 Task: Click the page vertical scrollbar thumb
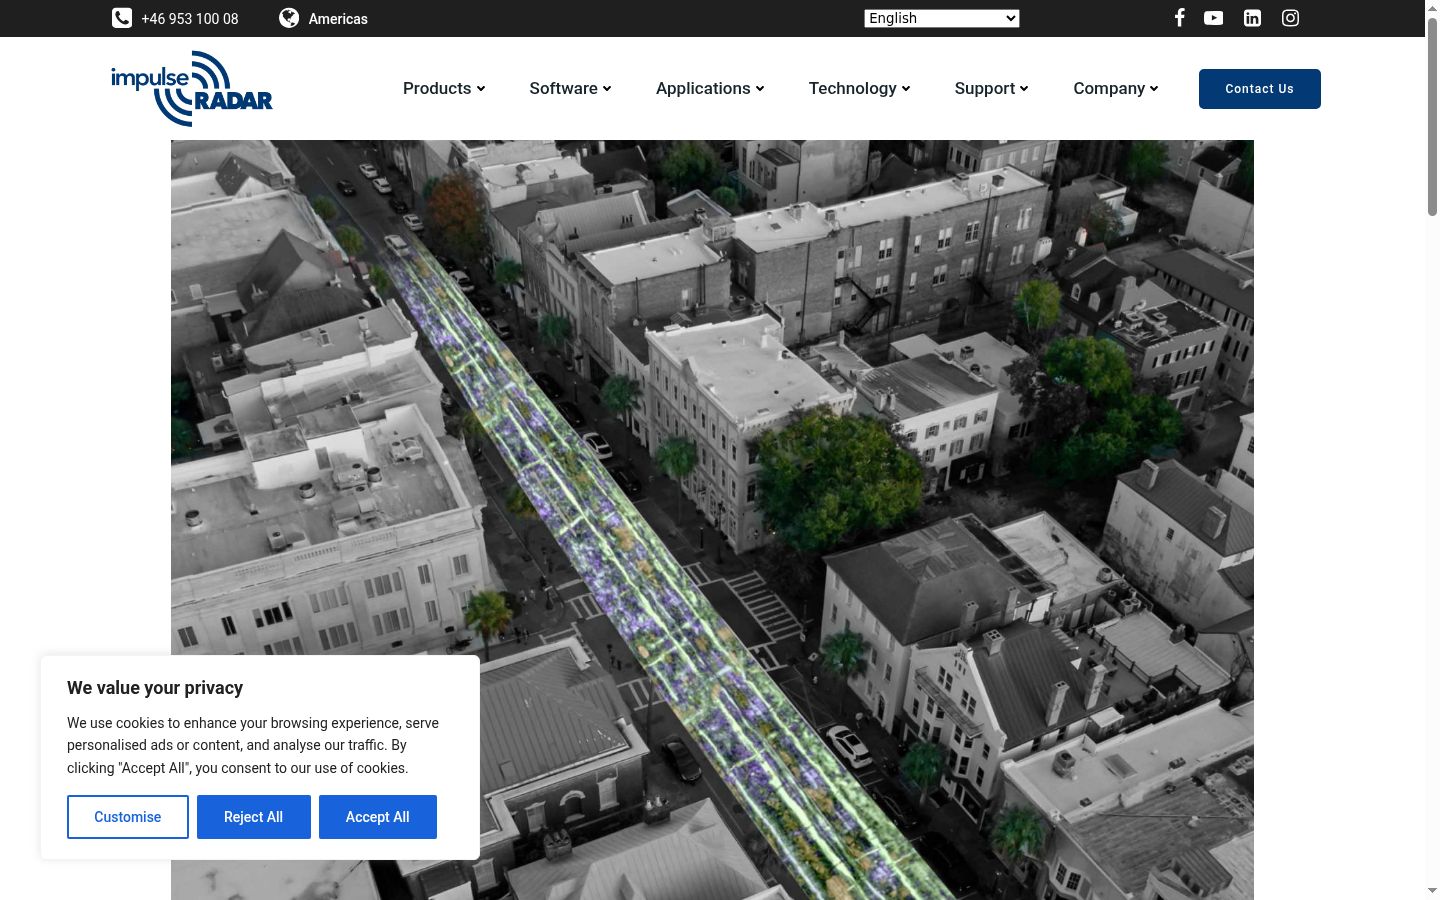pos(1432,115)
